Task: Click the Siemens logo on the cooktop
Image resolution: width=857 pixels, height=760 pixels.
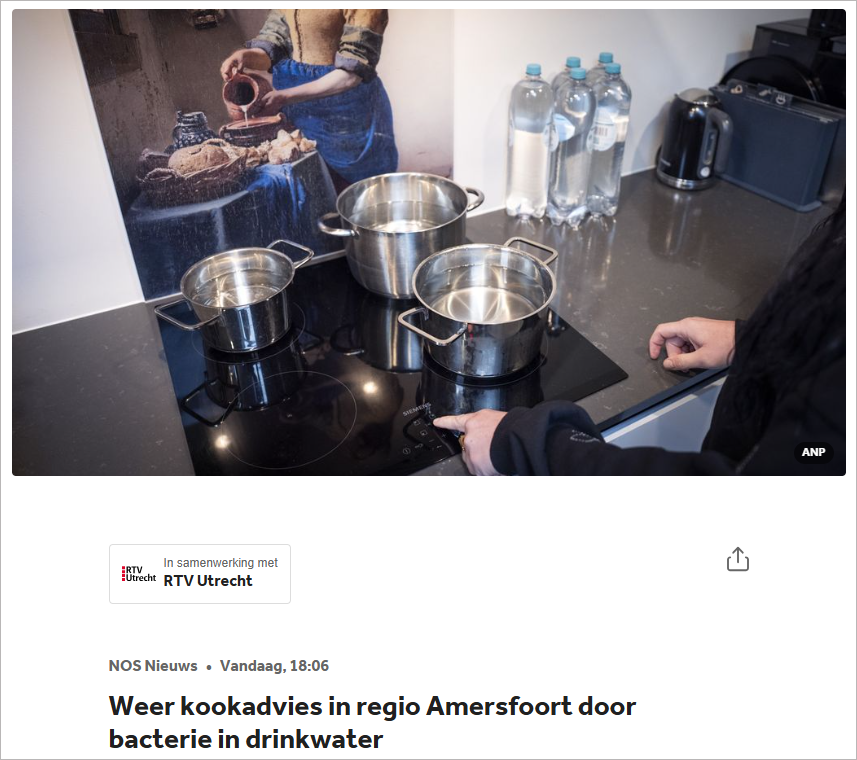Action: tap(416, 409)
